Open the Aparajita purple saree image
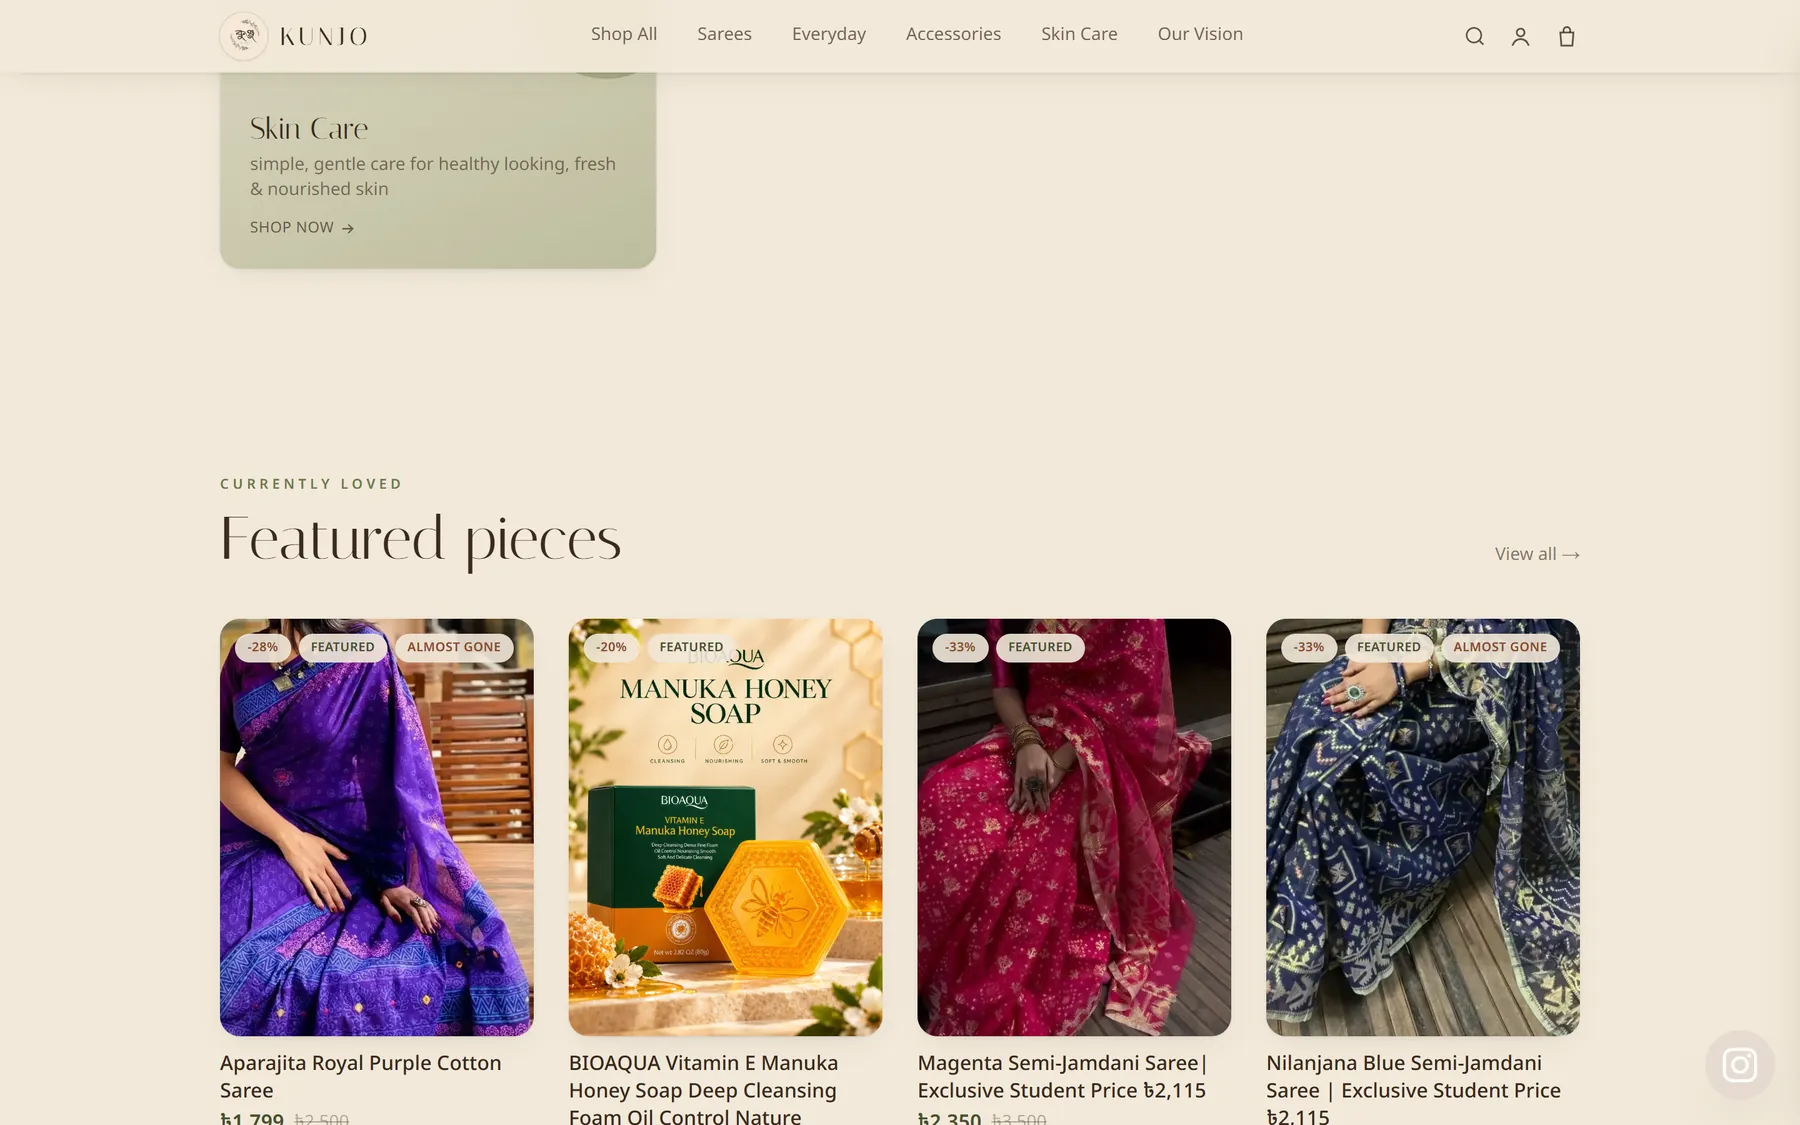Image resolution: width=1800 pixels, height=1125 pixels. pos(377,827)
